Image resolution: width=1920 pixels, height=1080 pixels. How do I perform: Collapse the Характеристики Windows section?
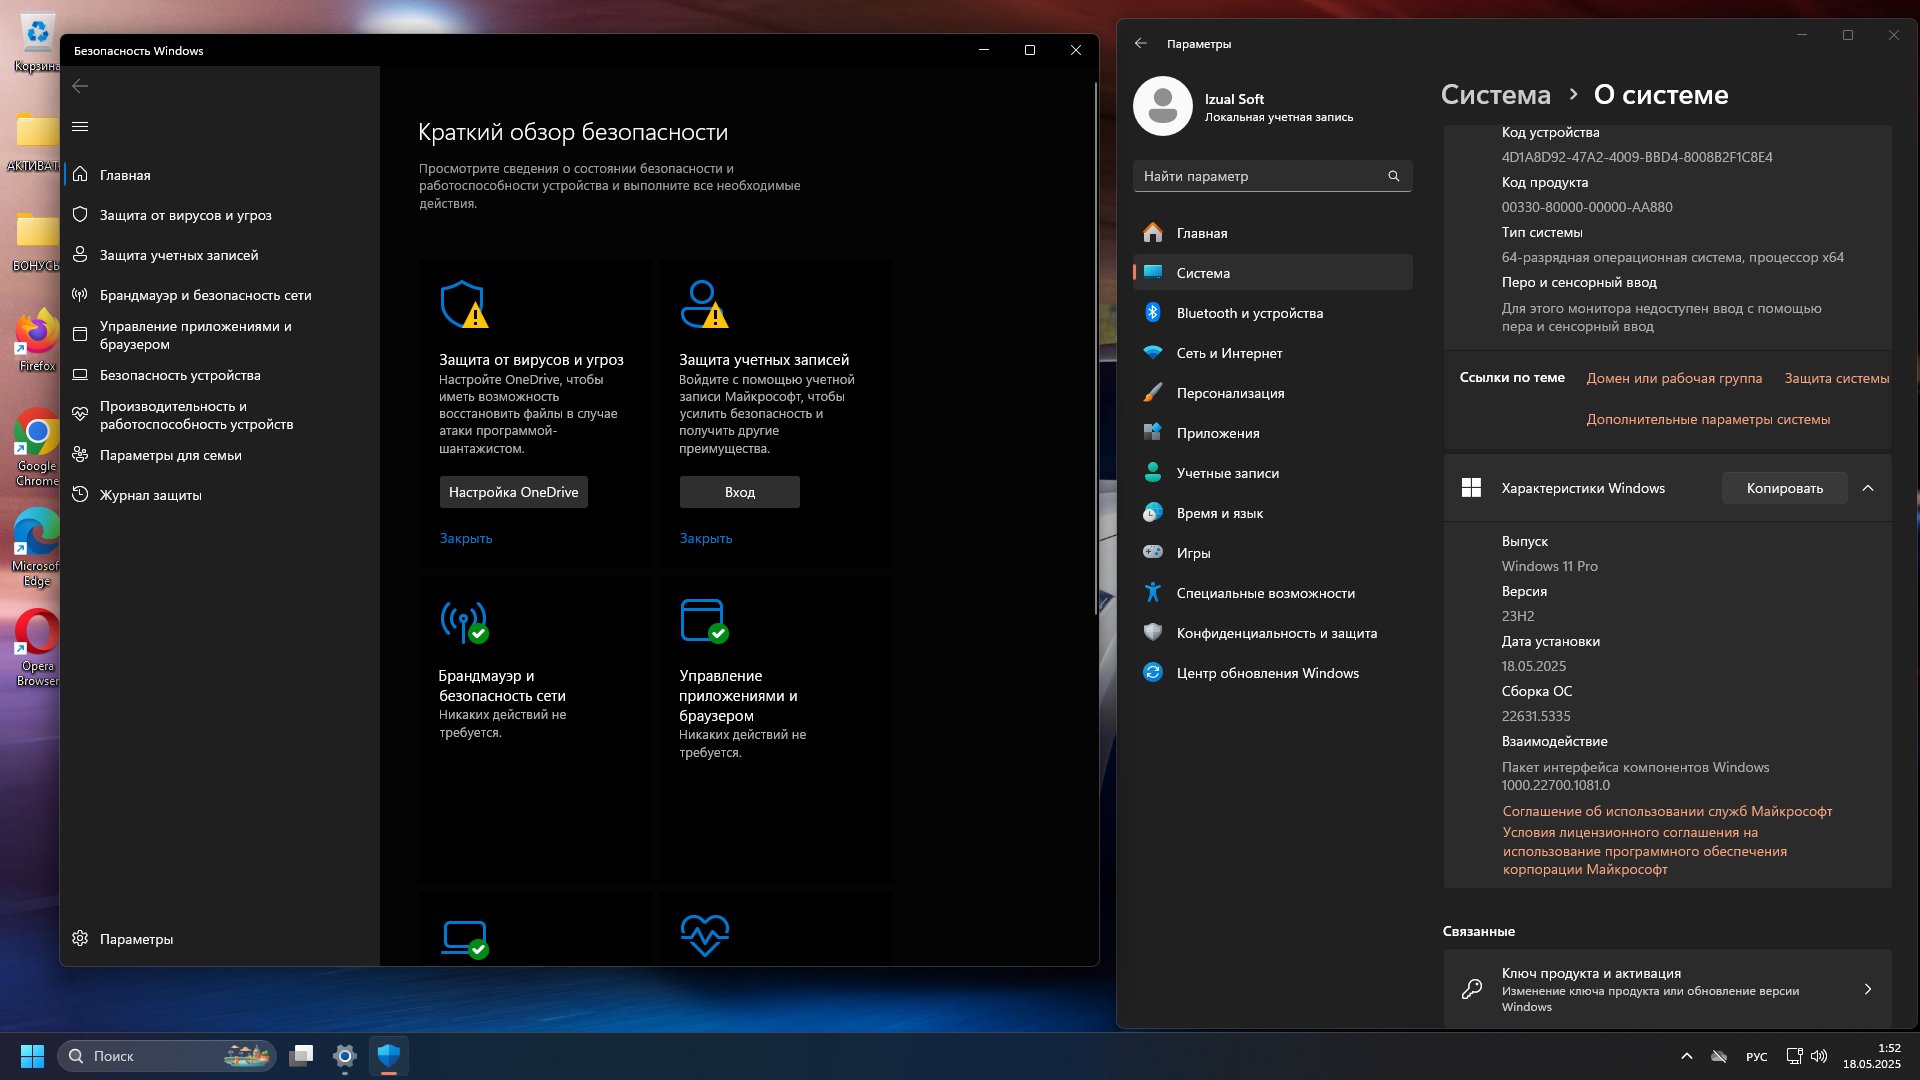tap(1868, 488)
